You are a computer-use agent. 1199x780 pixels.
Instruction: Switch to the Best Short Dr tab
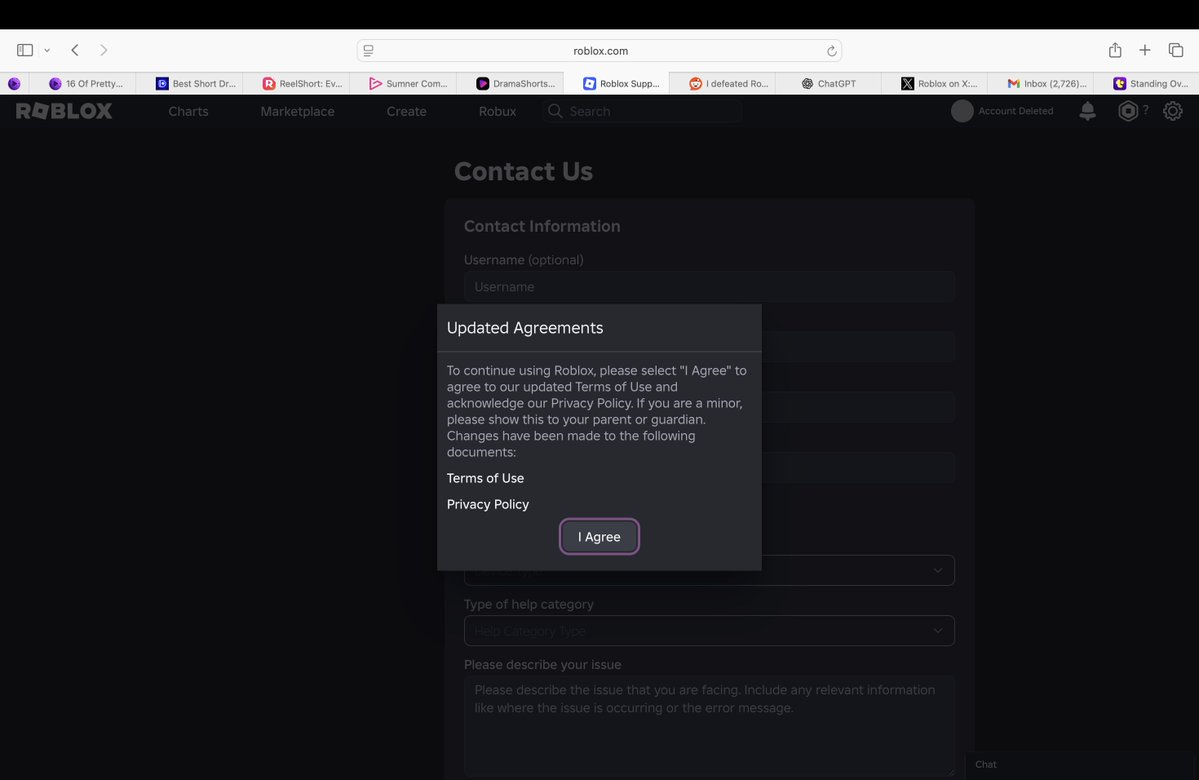pos(190,83)
